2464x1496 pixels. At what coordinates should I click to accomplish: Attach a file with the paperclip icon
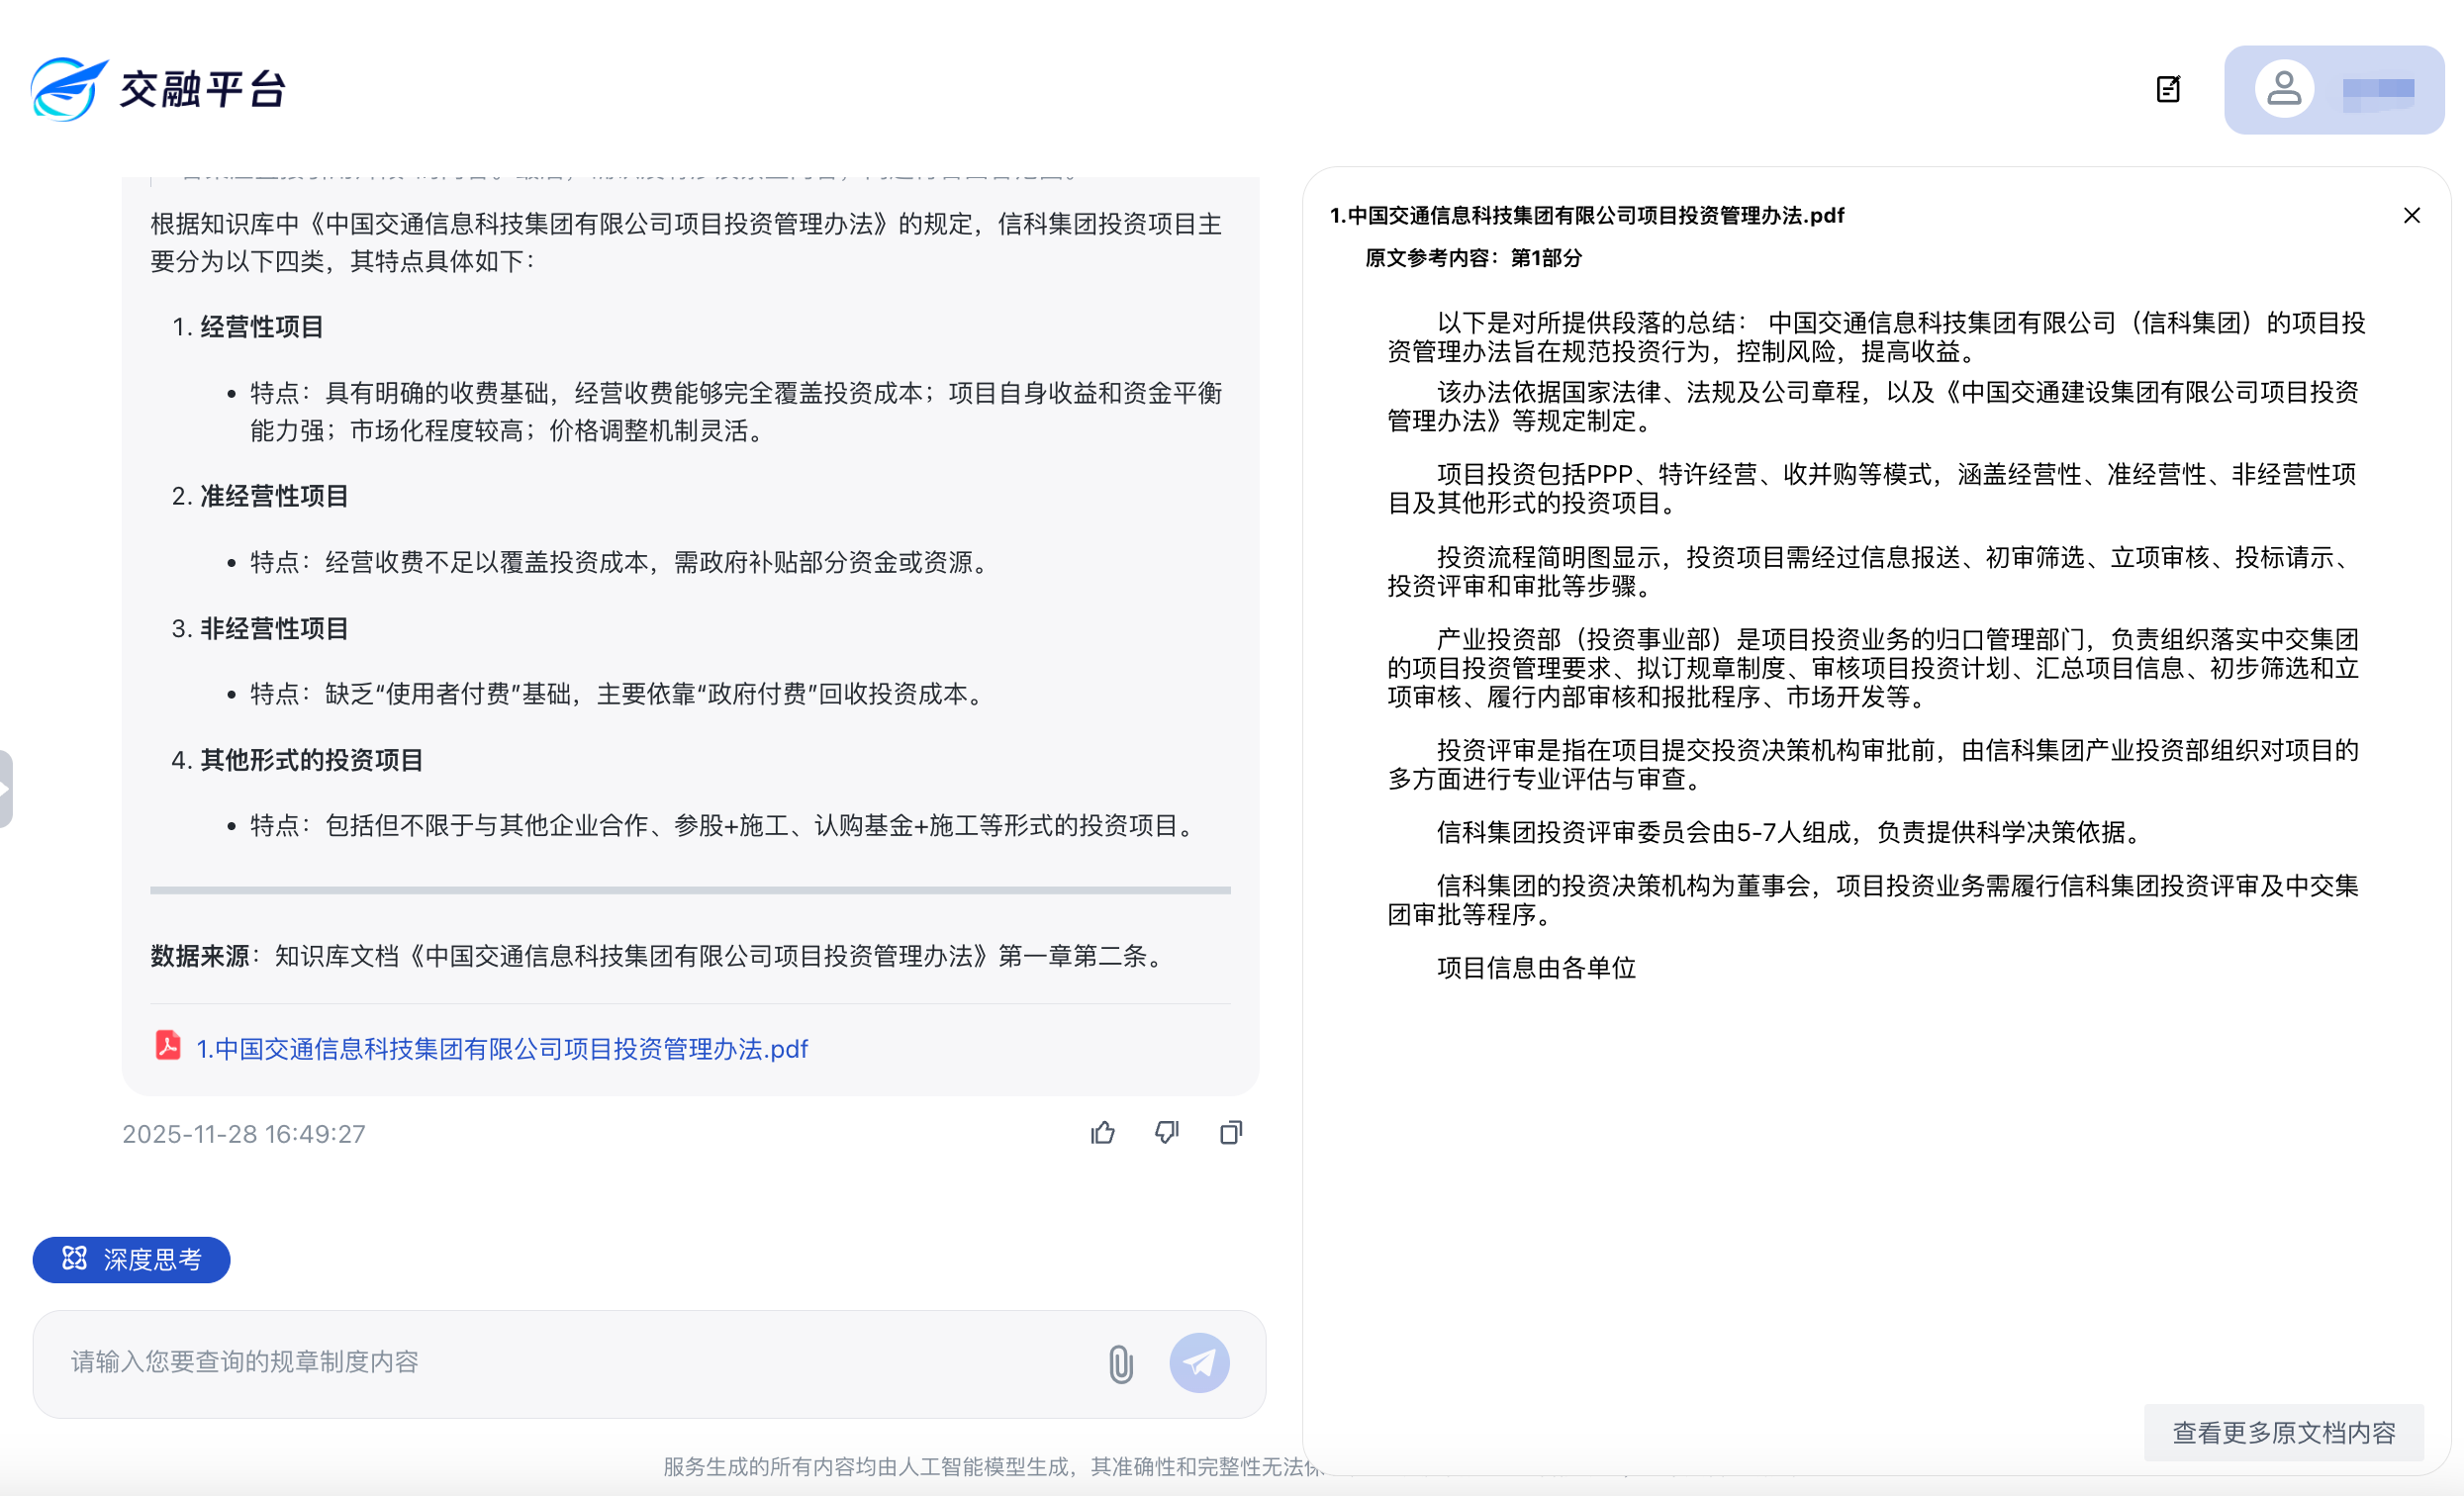click(x=1121, y=1364)
